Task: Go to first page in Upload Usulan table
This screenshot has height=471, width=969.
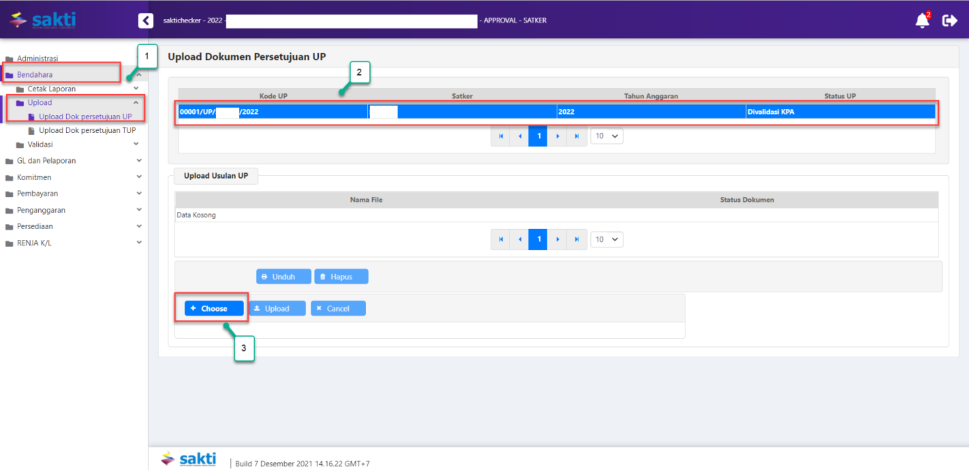Action: [500, 240]
